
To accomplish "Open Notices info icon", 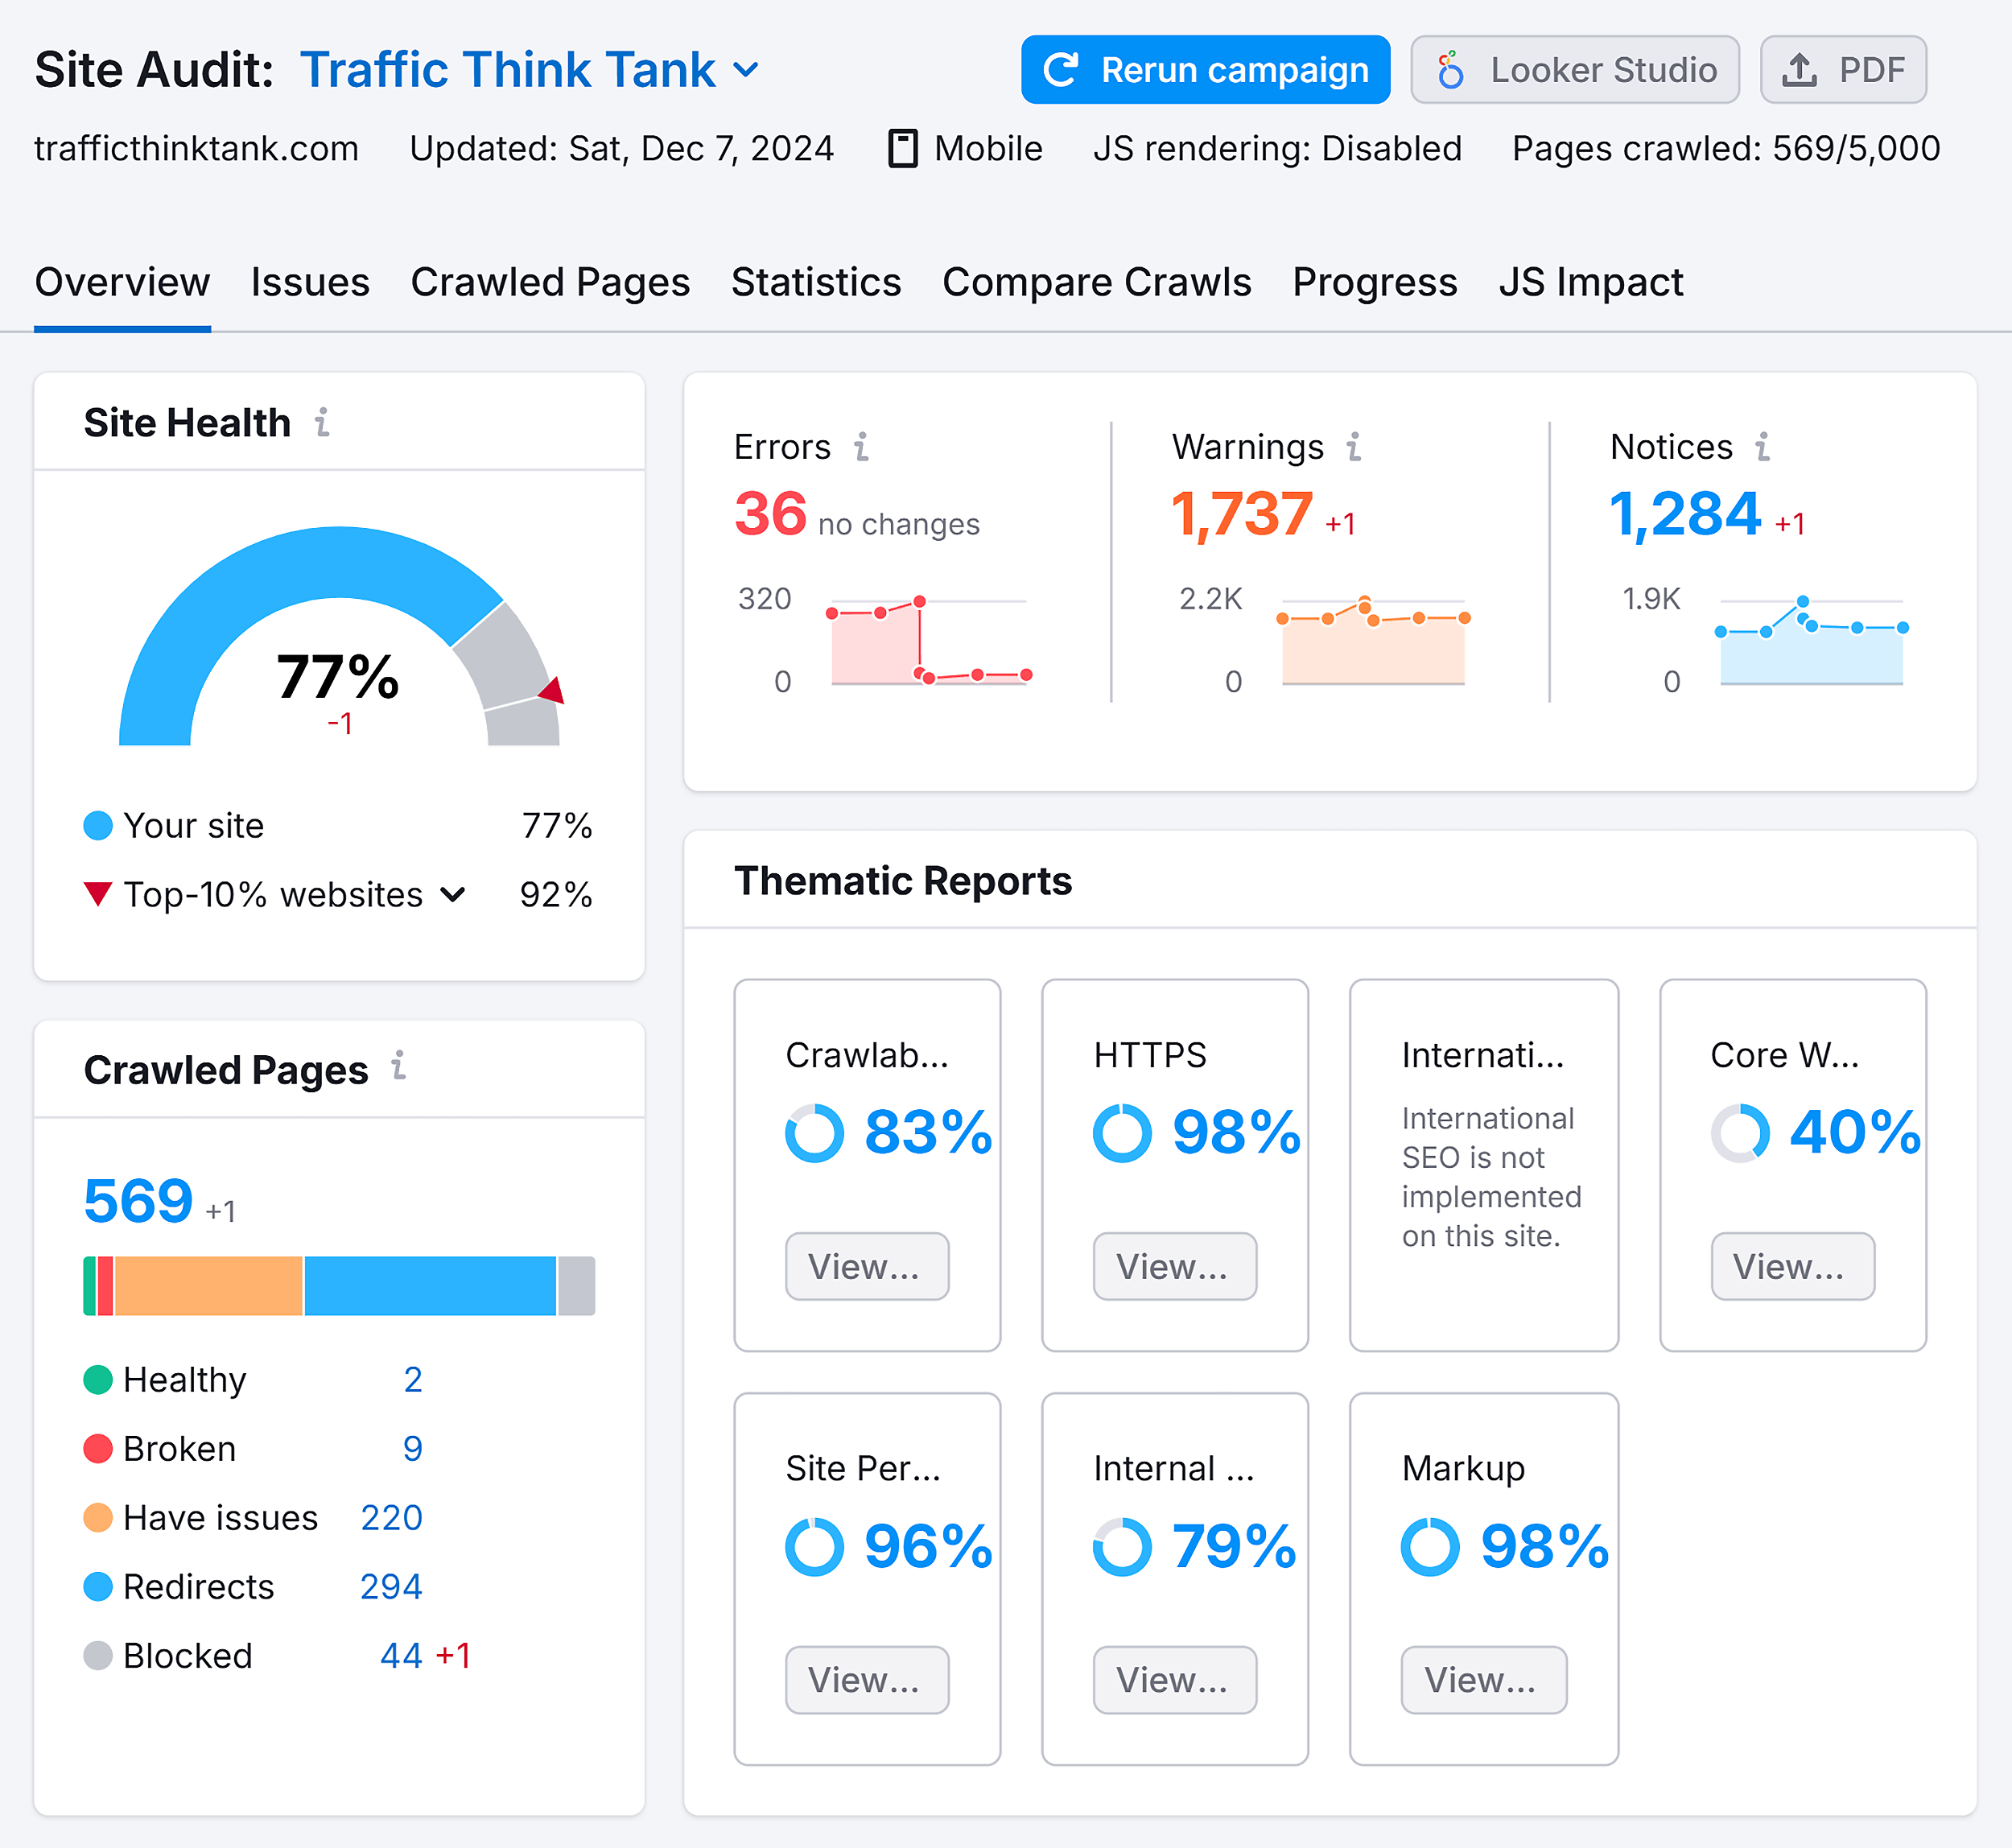I will coord(1763,447).
